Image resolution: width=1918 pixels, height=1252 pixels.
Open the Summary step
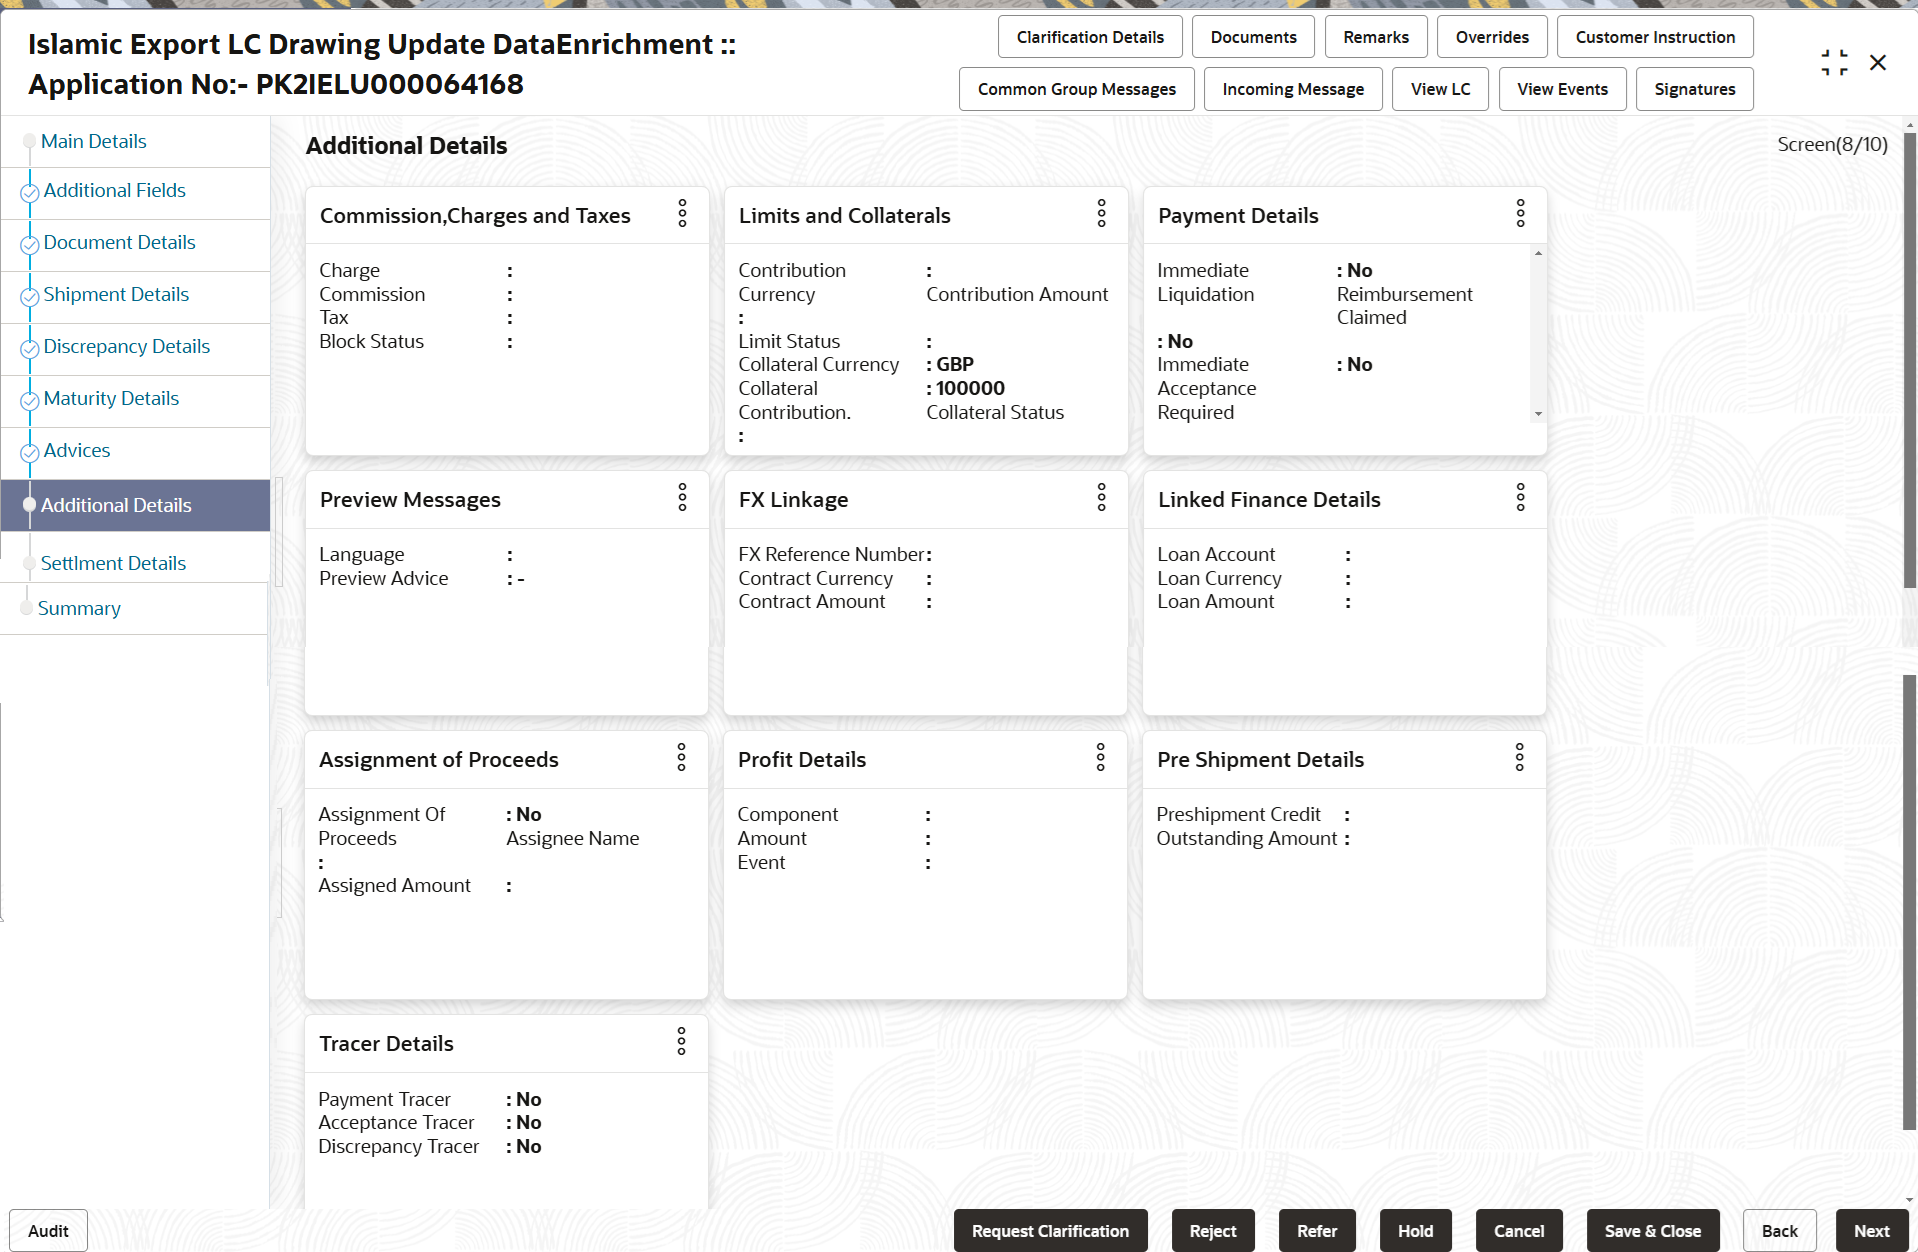pos(79,608)
